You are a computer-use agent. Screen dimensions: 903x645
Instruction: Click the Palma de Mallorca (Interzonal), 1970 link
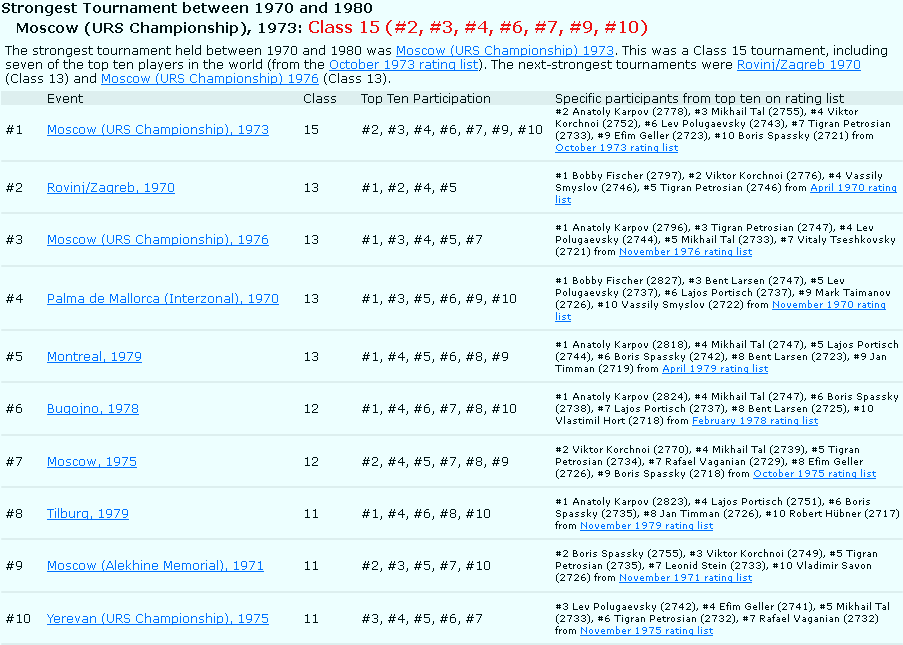[x=162, y=298]
